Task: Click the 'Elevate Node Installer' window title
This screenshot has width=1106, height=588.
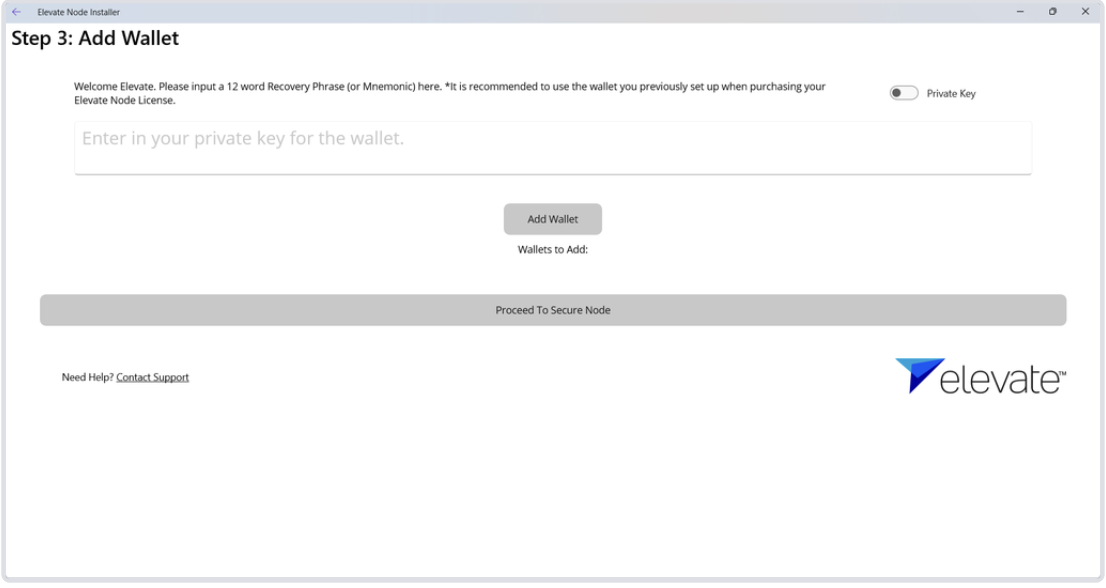Action: [x=78, y=12]
